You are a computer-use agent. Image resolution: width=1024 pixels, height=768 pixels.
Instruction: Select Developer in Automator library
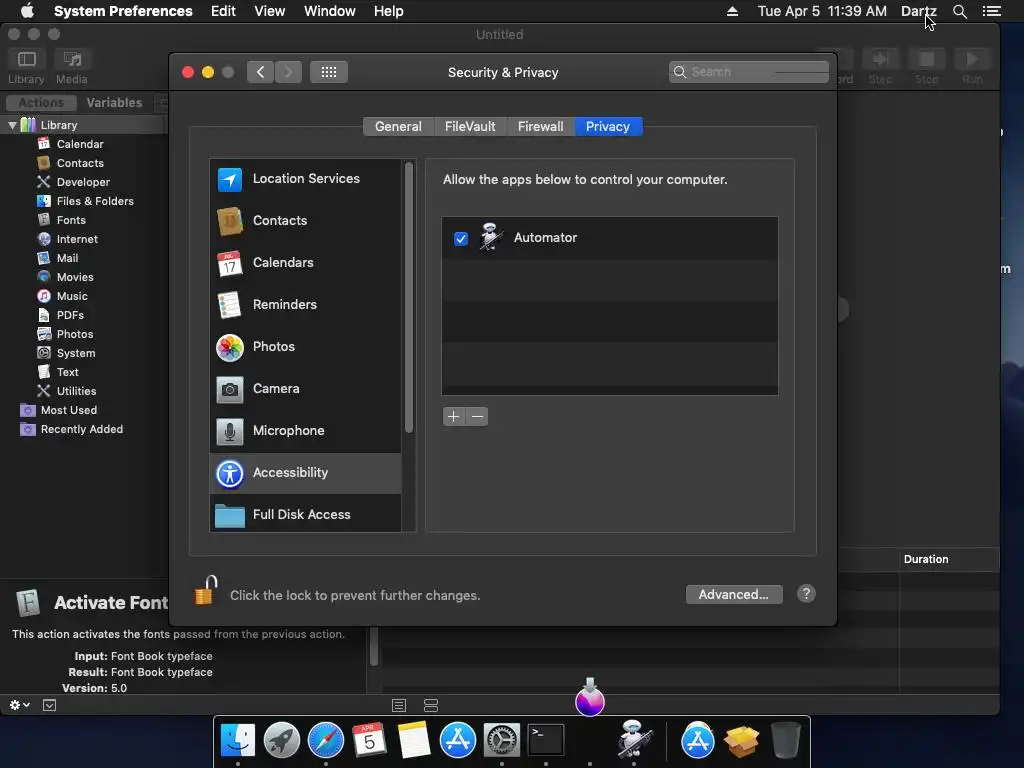point(83,182)
